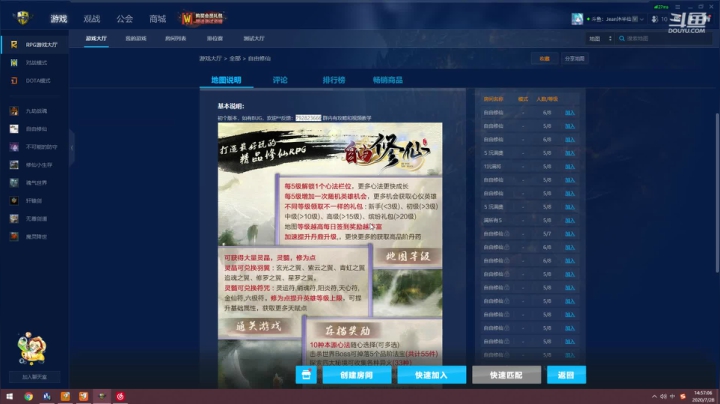720x404 pixels.
Task: Switch to the 地图说明 tab
Action: click(226, 80)
